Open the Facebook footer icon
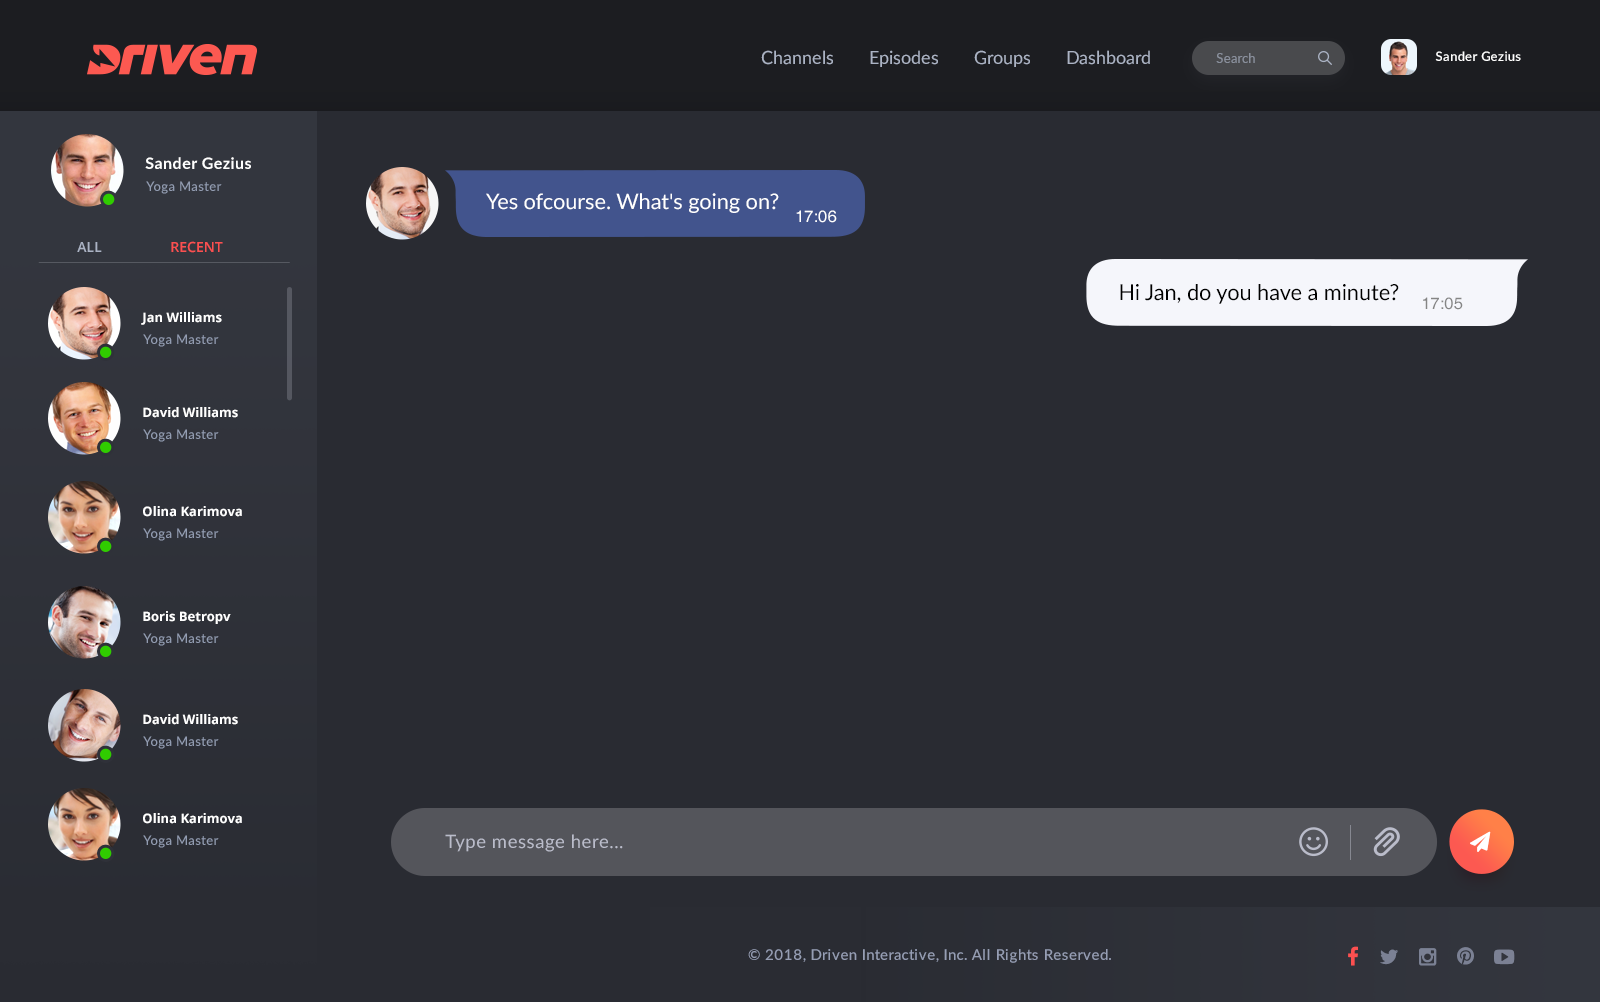The width and height of the screenshot is (1600, 1002). click(x=1352, y=956)
